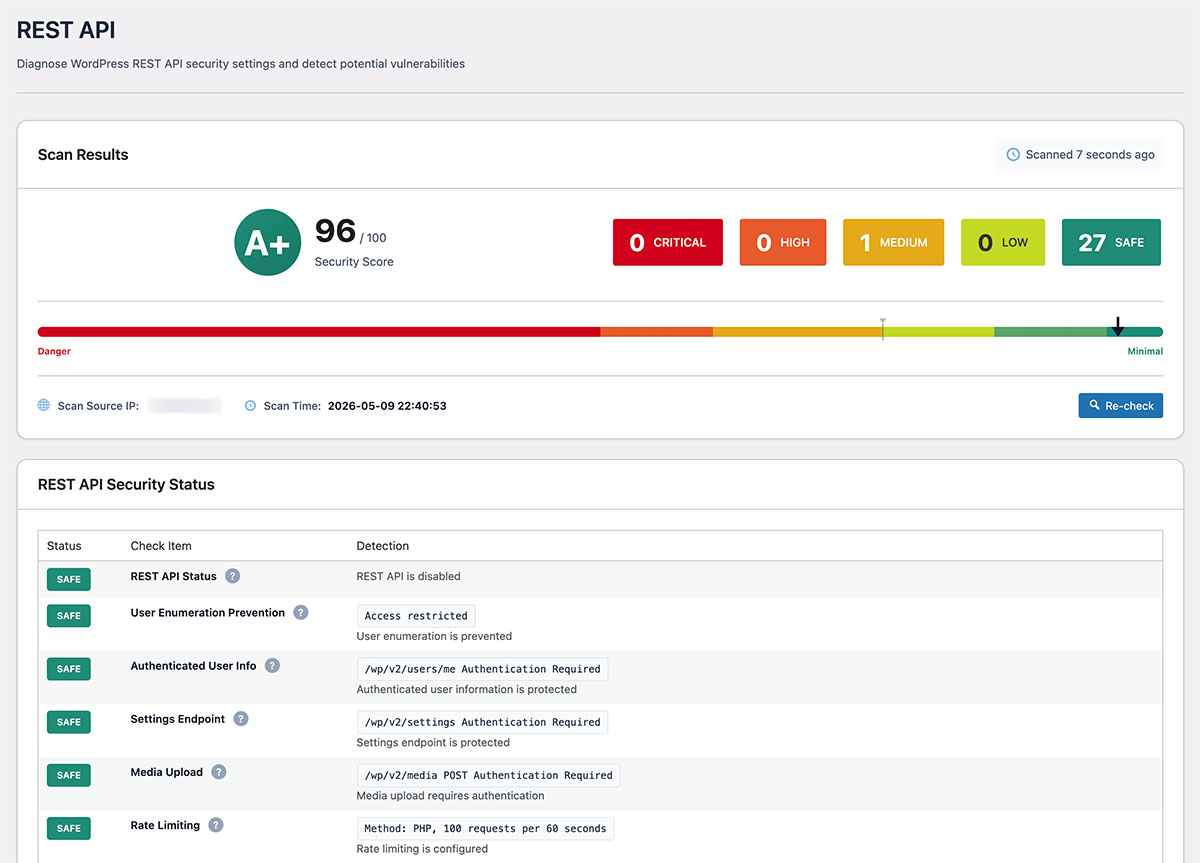Click 'User enumeration is prevented' text
1200x863 pixels.
pyautogui.click(x=434, y=636)
